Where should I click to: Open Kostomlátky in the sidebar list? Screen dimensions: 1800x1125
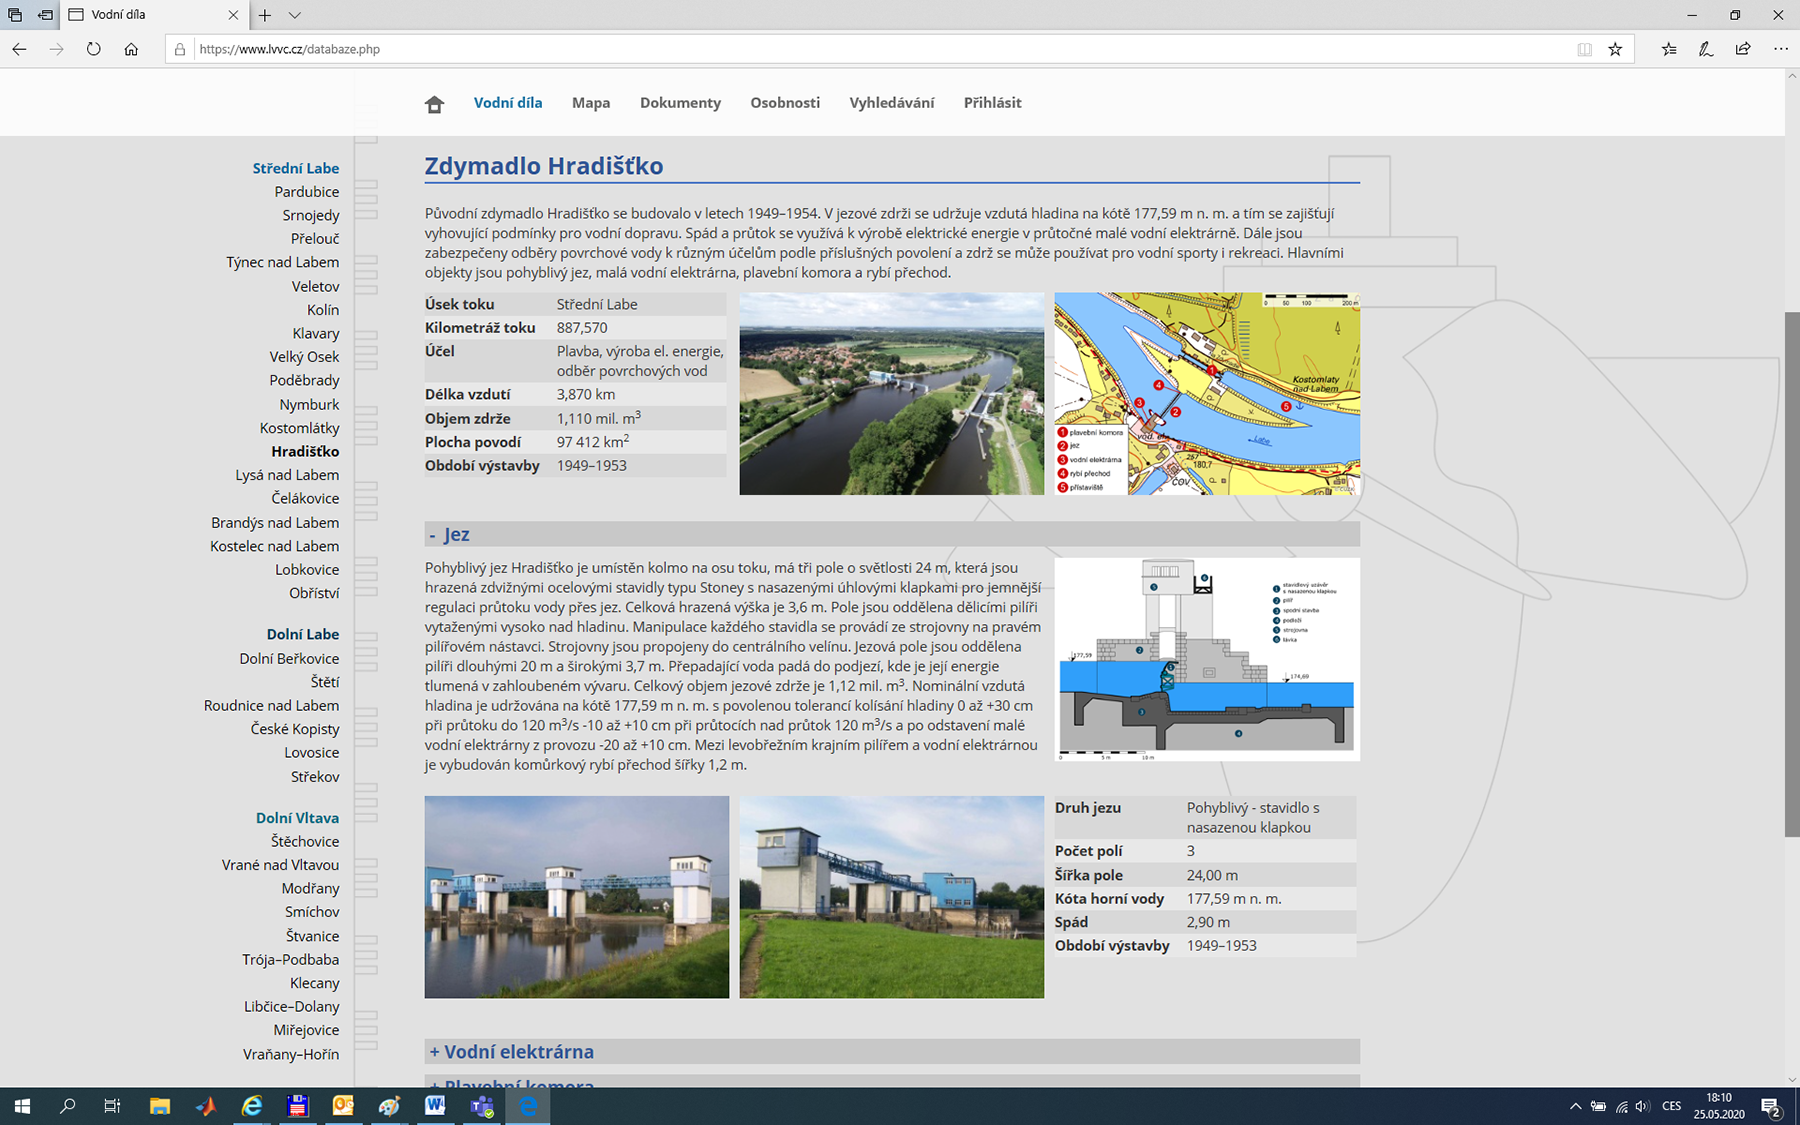[x=299, y=428]
